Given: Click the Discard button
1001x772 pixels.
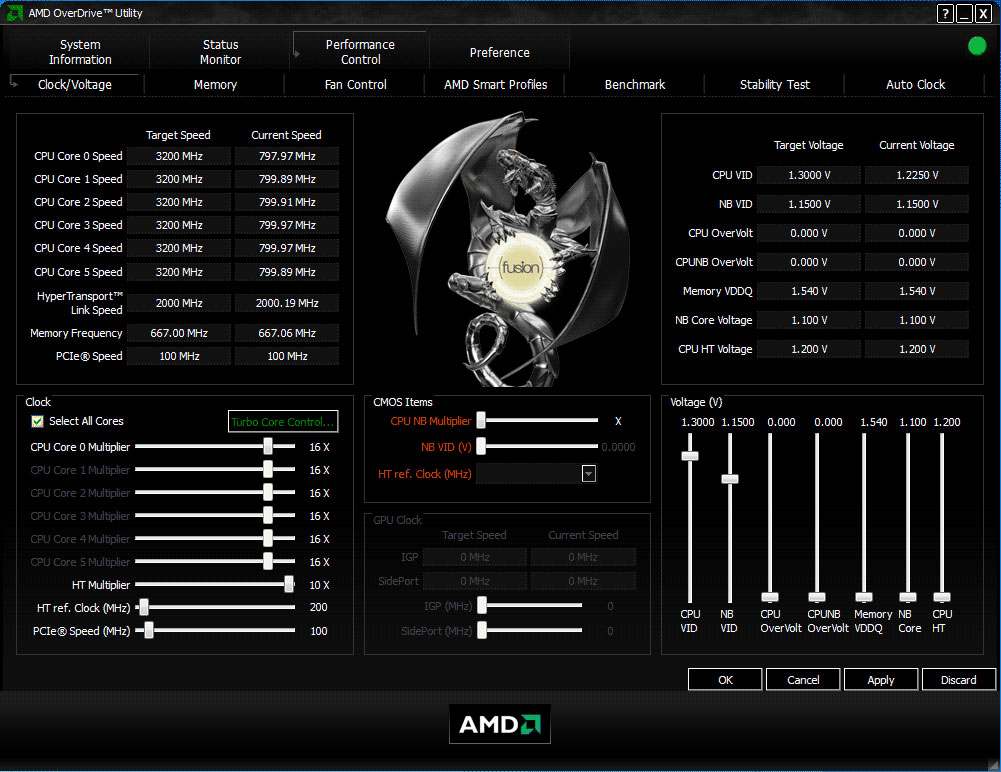Looking at the screenshot, I should [x=958, y=680].
